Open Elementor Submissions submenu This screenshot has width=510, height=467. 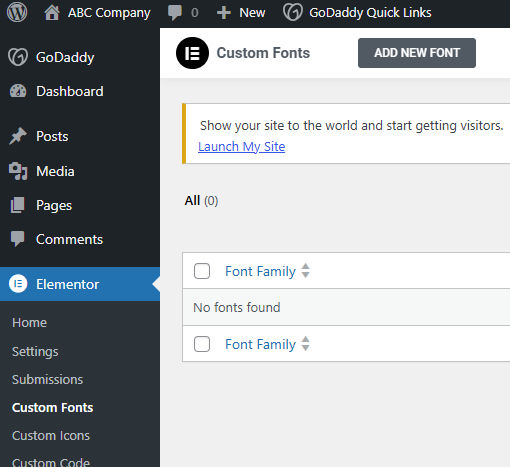coord(47,379)
